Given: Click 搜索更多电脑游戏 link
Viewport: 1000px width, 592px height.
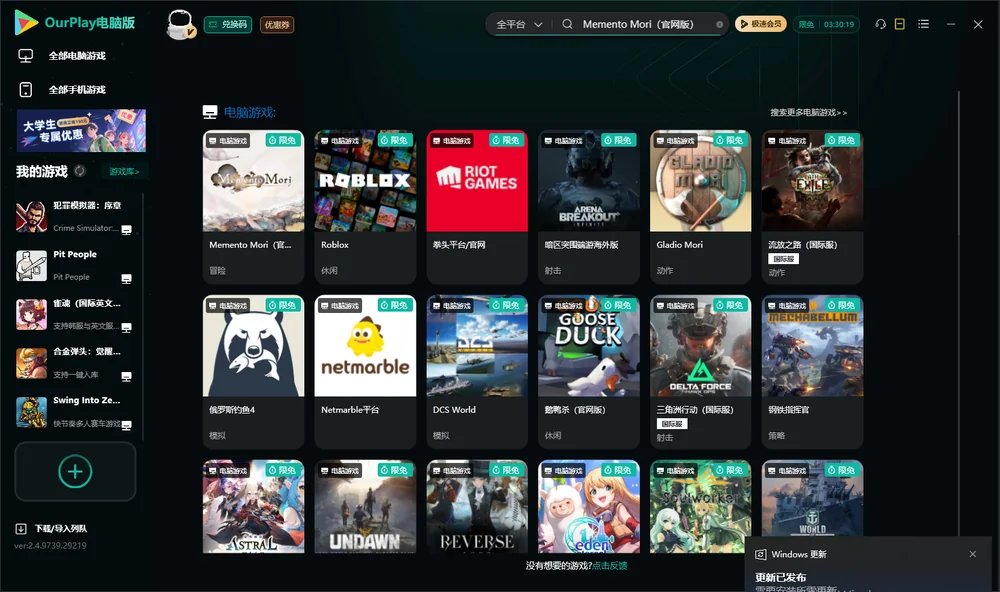Looking at the screenshot, I should click(808, 112).
